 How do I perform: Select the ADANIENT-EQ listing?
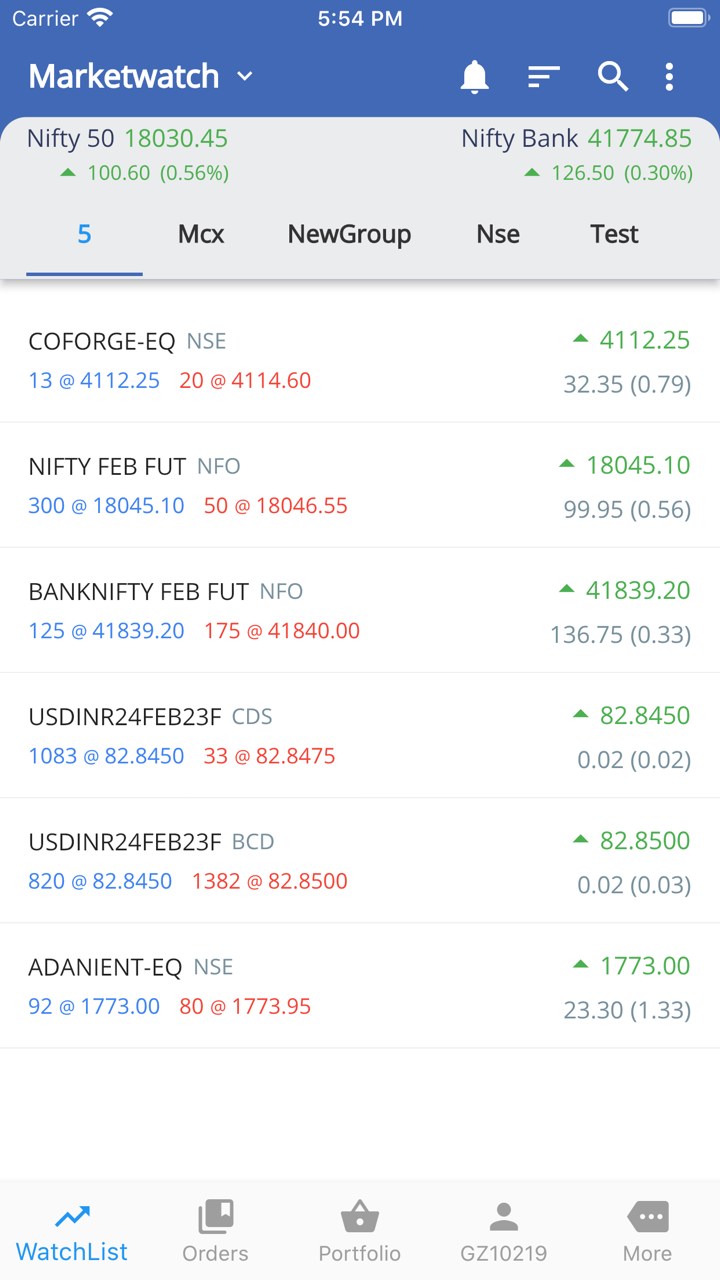pos(360,985)
